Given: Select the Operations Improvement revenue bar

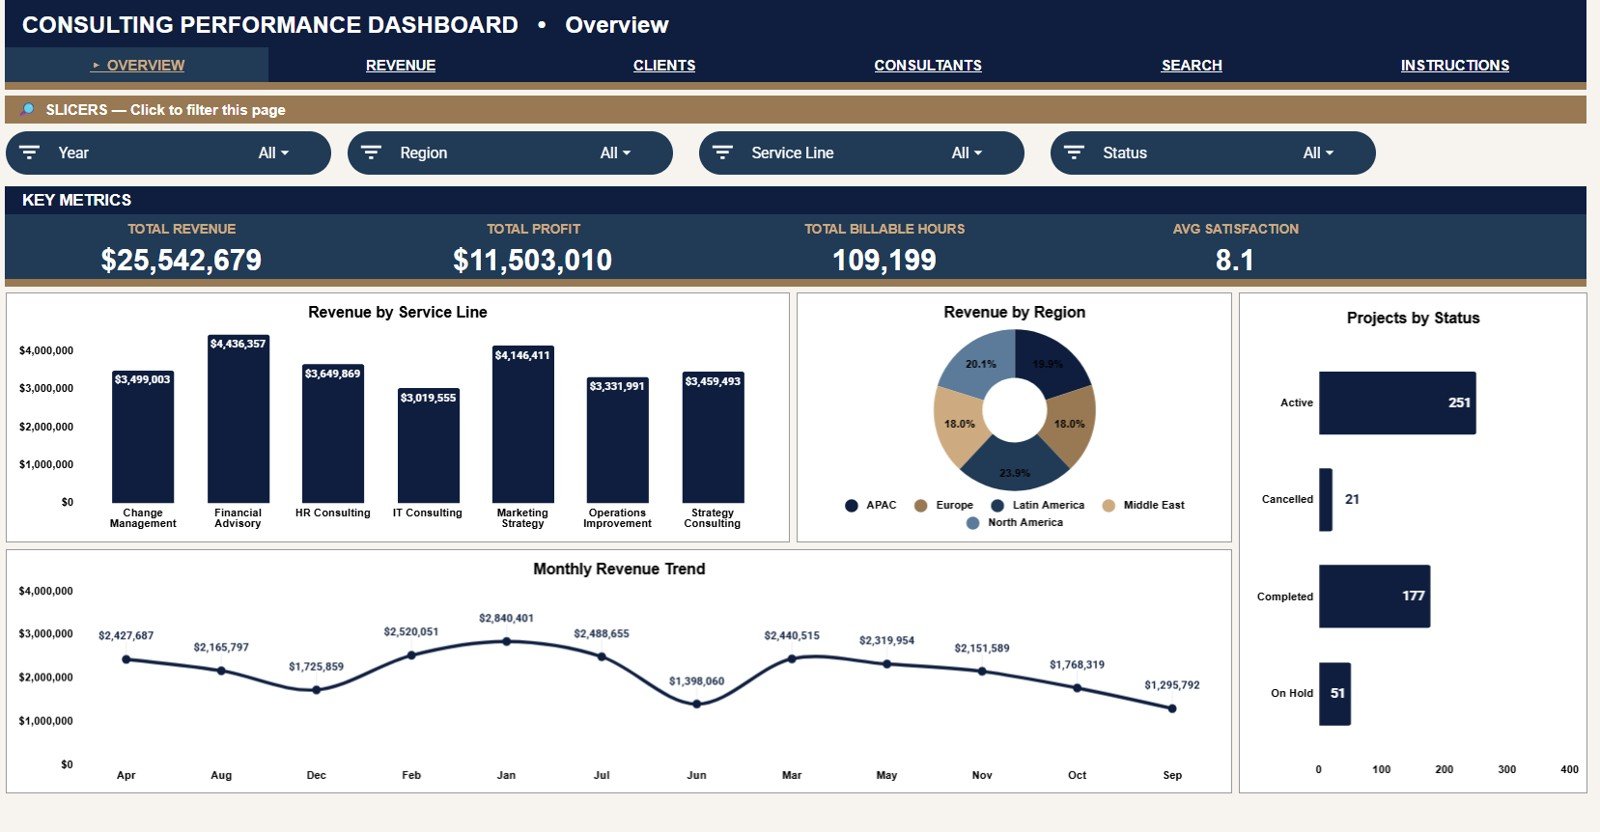Looking at the screenshot, I should [617, 439].
